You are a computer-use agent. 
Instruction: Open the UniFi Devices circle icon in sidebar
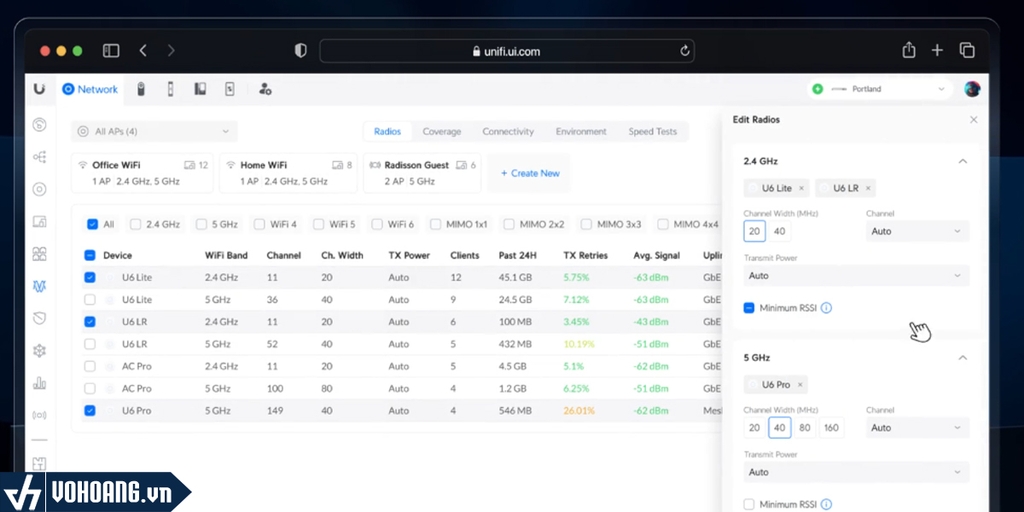coord(39,189)
